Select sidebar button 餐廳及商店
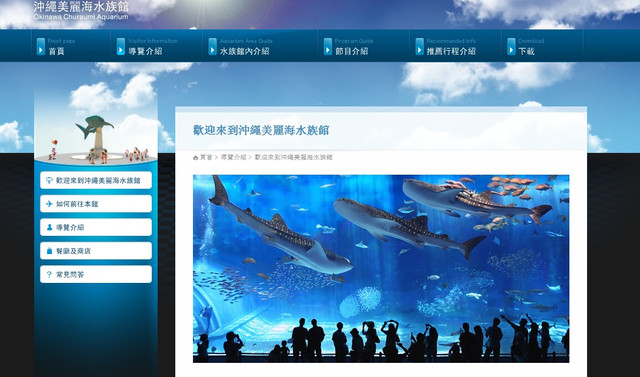Screen dimensions: 640x377 click(x=96, y=251)
